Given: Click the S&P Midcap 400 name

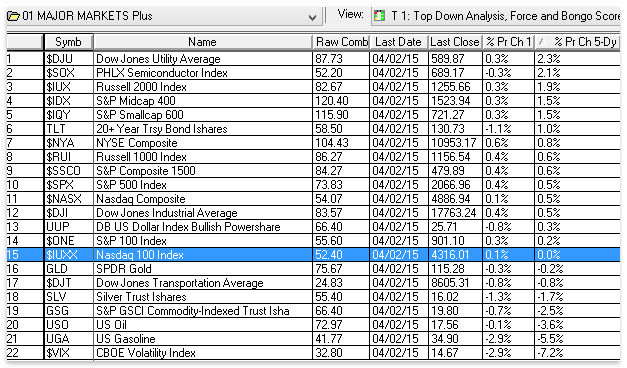Looking at the screenshot, I should pos(136,101).
